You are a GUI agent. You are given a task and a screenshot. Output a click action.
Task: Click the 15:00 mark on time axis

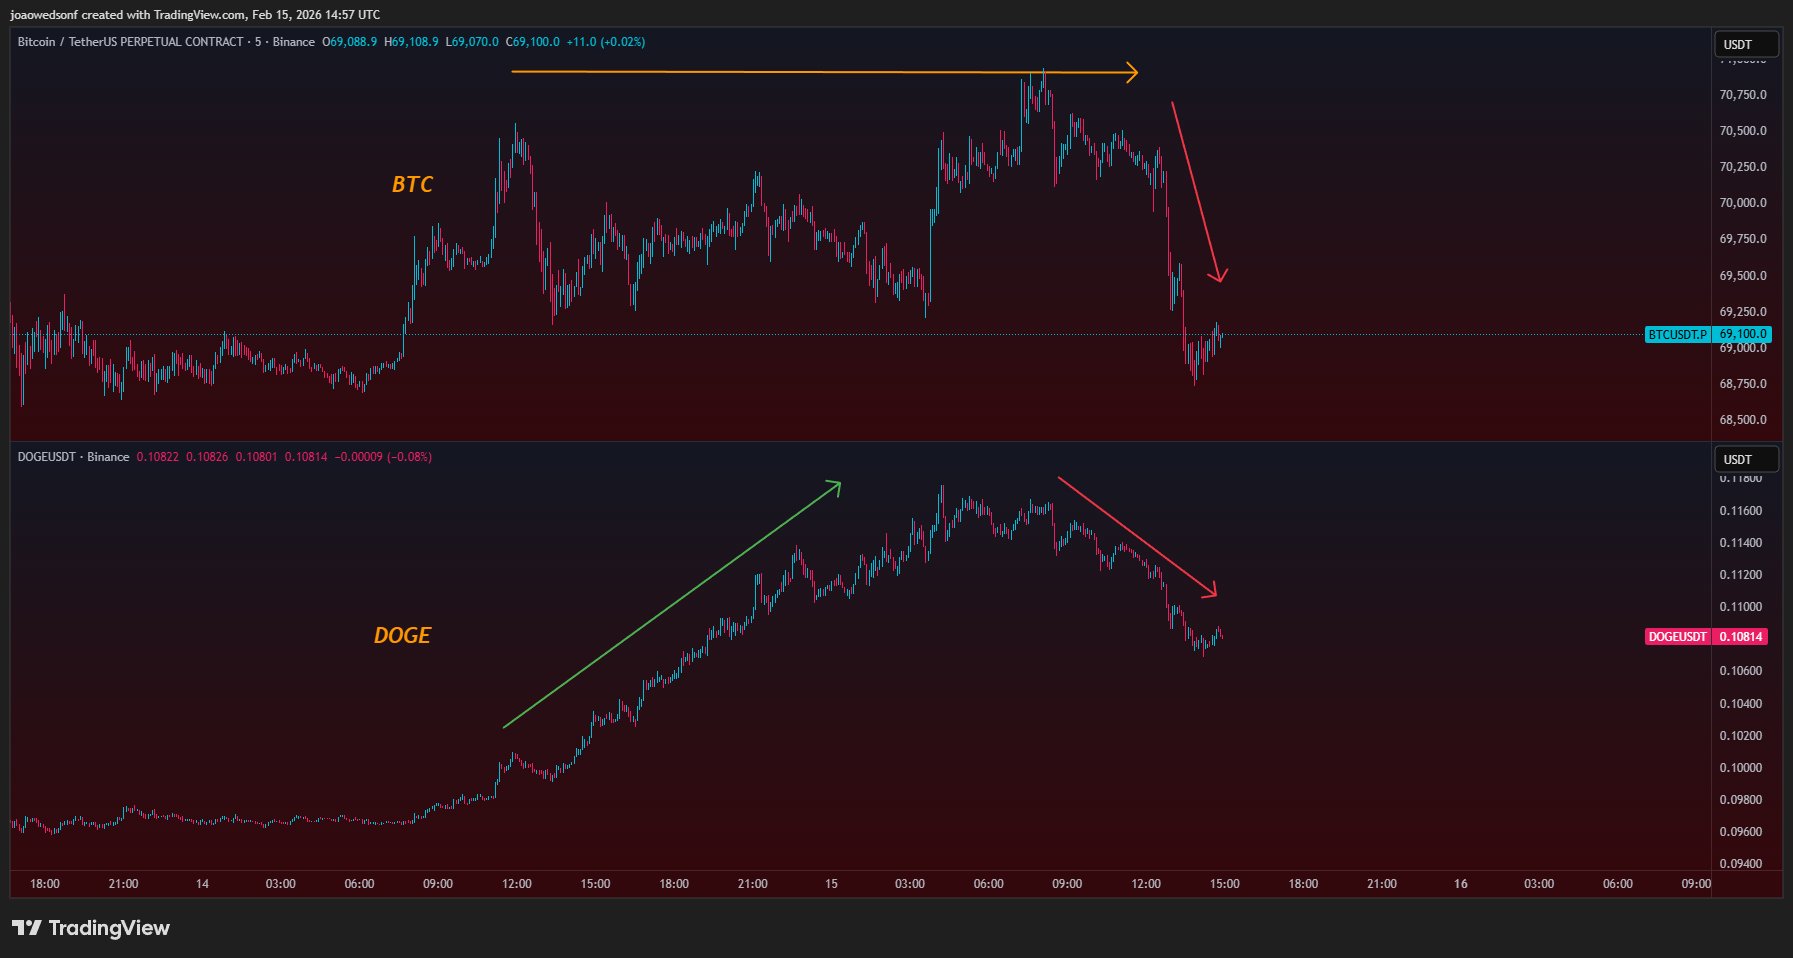click(x=1224, y=884)
